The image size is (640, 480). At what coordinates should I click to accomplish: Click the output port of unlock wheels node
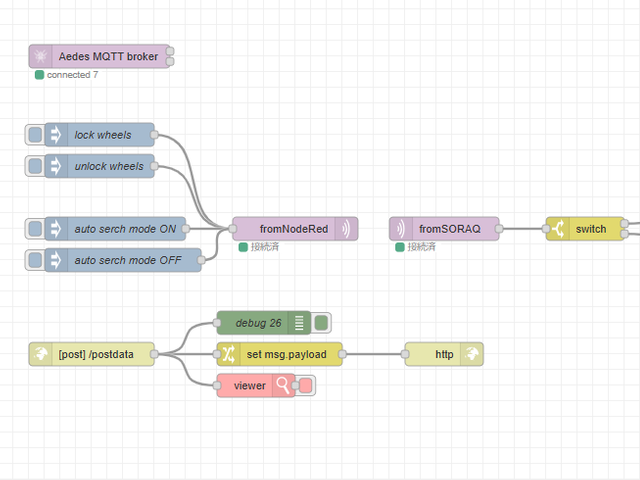154,166
